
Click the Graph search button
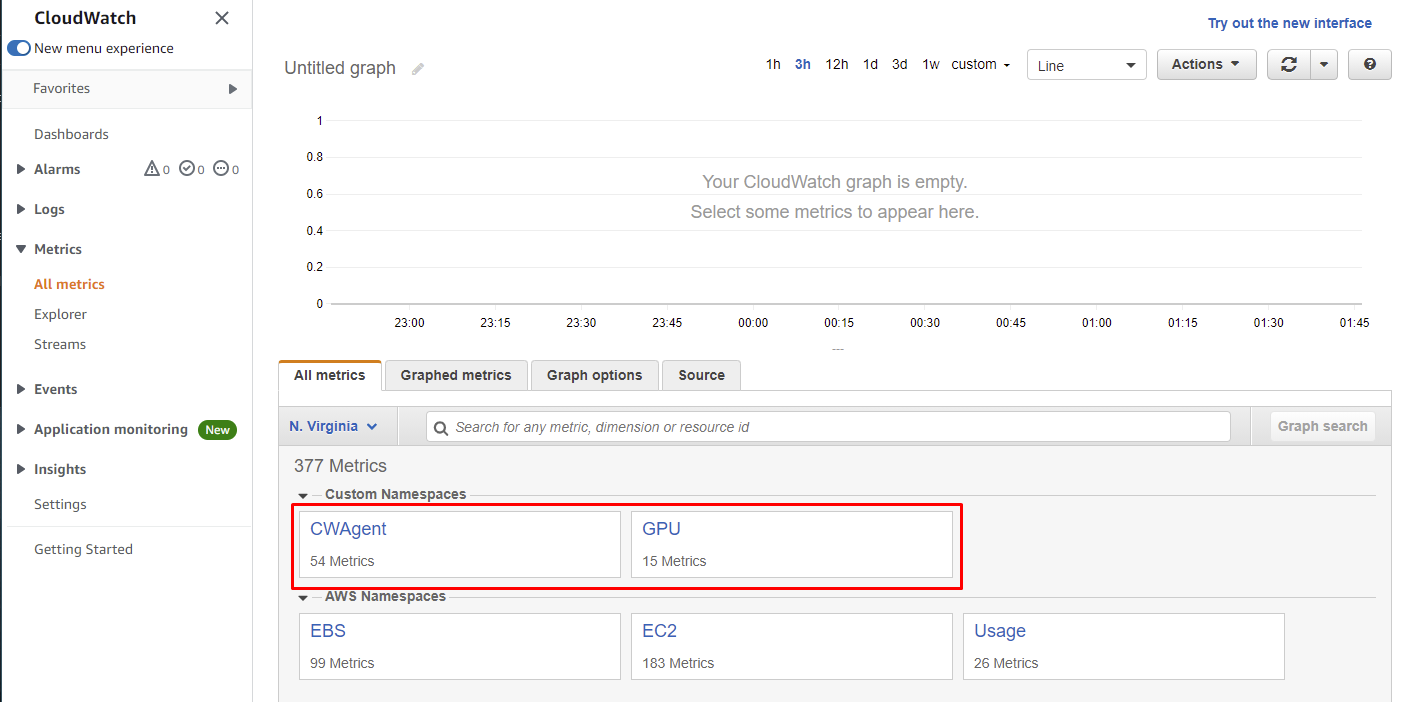click(x=1322, y=426)
